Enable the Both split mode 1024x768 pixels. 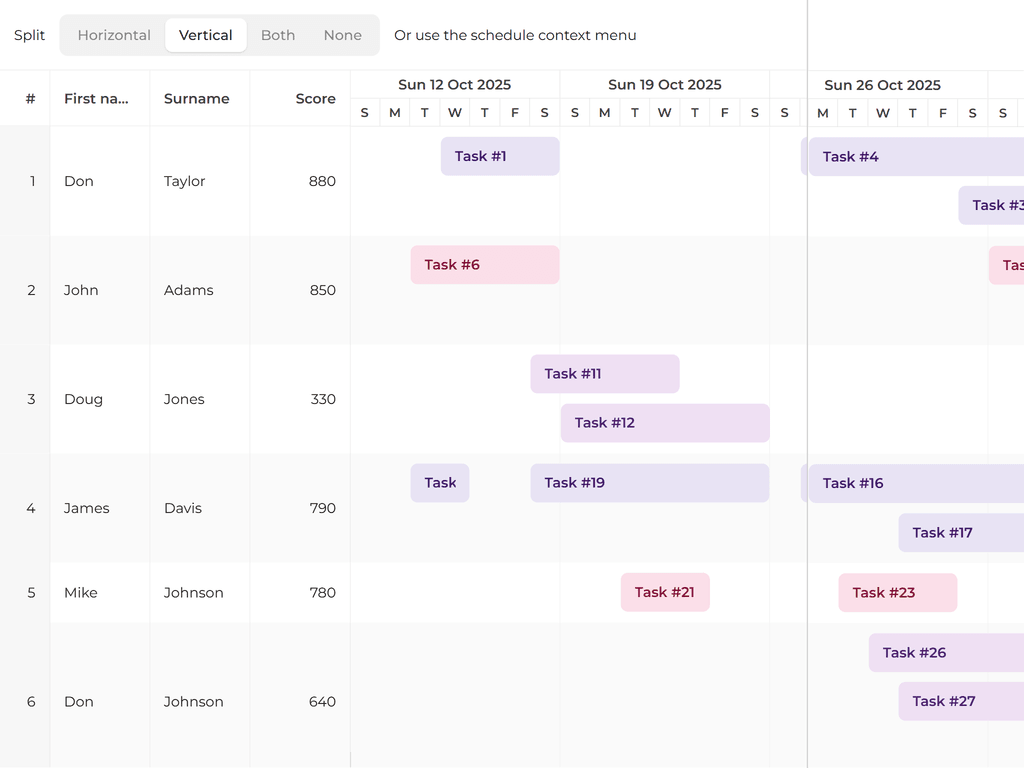[277, 34]
